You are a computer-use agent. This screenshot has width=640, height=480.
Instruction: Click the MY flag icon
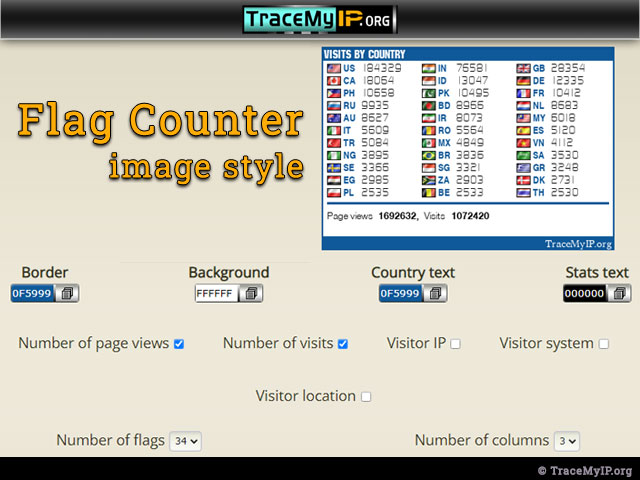click(523, 118)
